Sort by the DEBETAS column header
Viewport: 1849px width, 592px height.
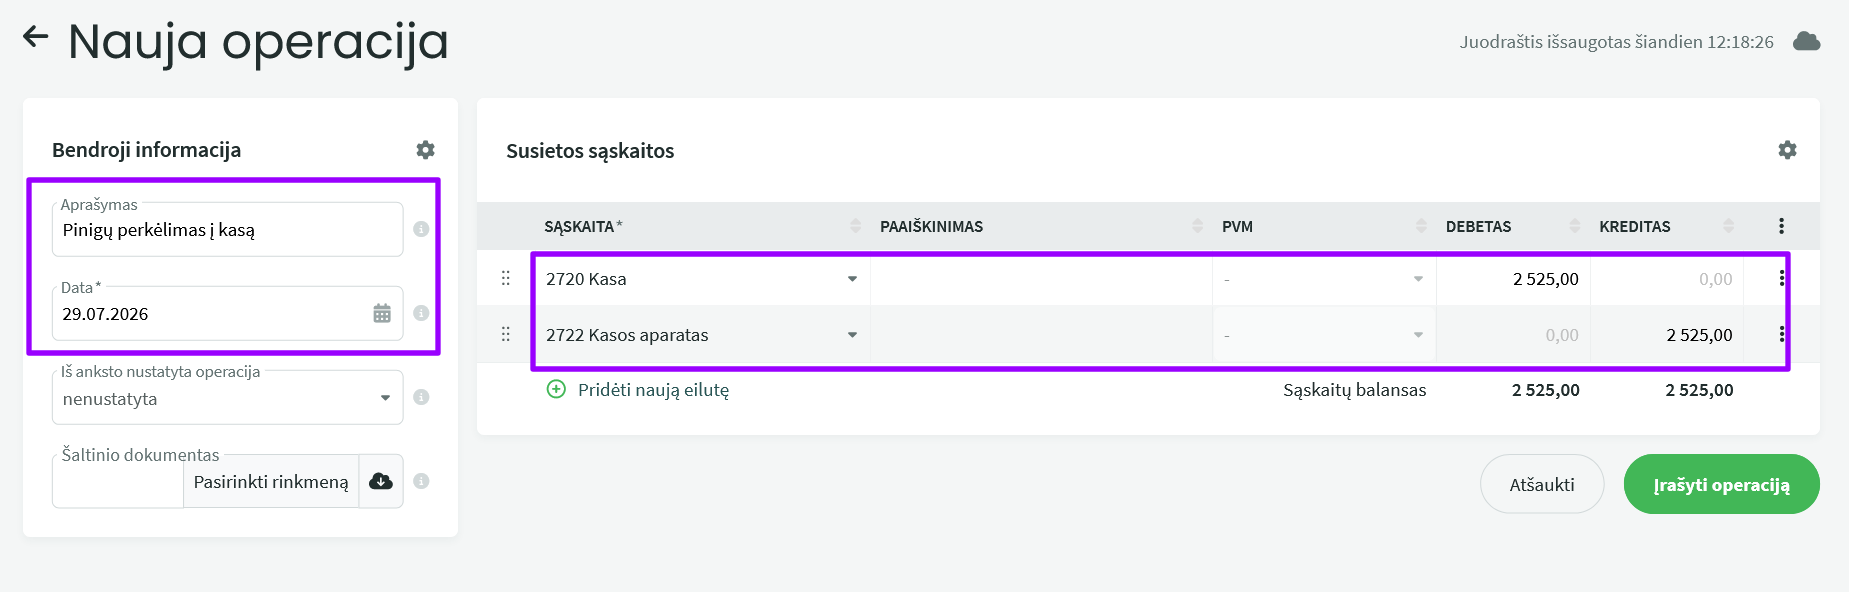1478,226
